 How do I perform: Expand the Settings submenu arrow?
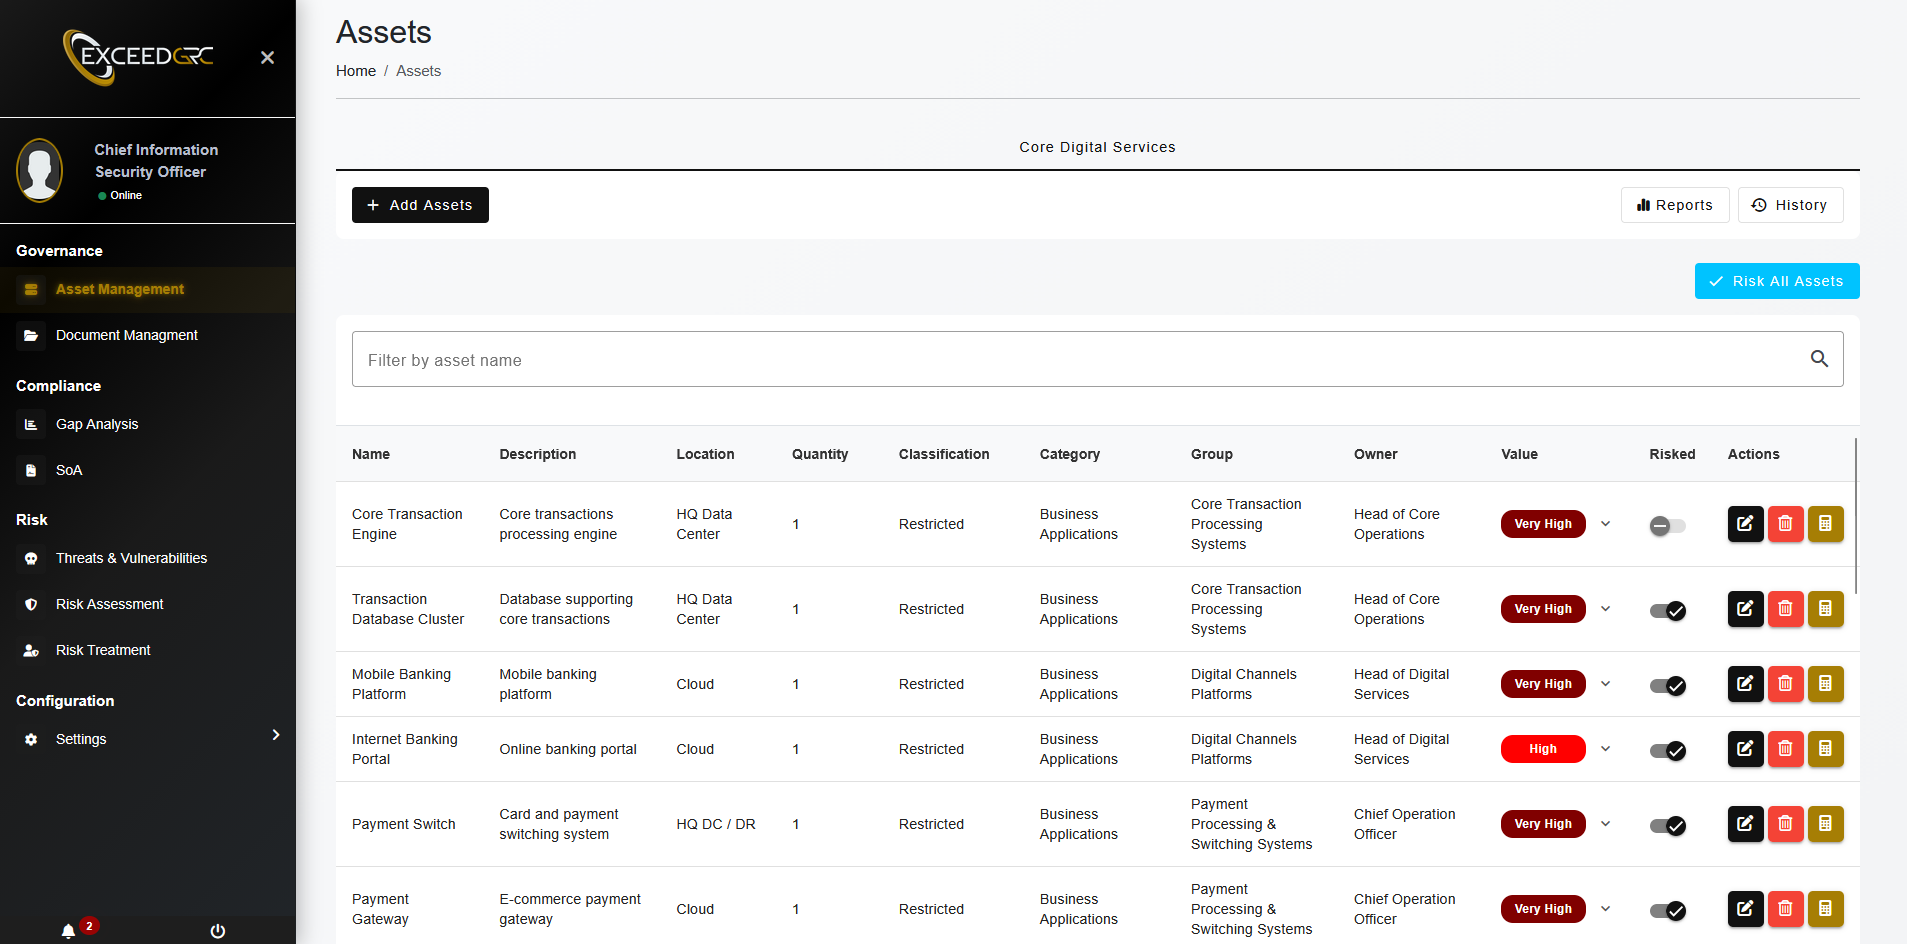(276, 735)
